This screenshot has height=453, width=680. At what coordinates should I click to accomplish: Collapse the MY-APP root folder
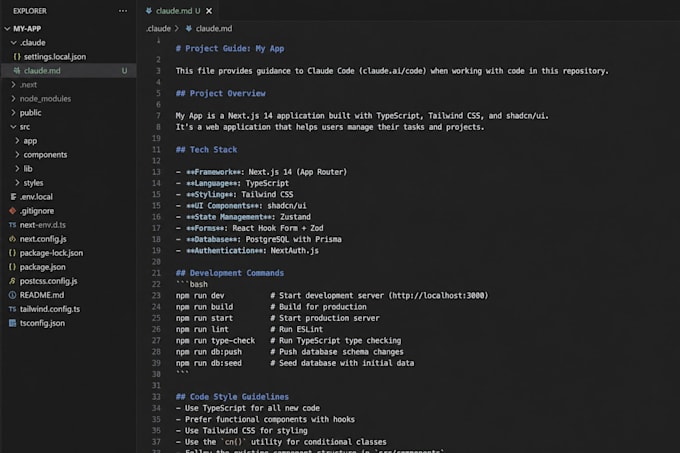(7, 29)
